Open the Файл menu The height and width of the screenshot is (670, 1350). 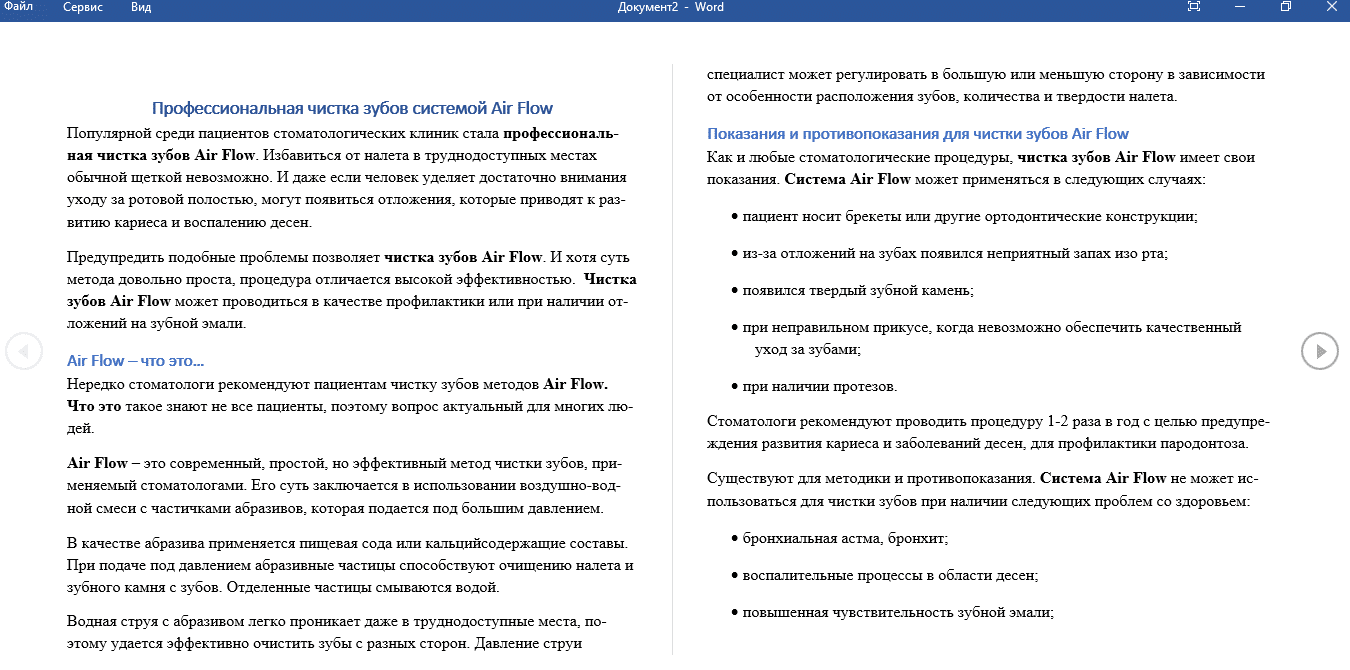tap(17, 7)
